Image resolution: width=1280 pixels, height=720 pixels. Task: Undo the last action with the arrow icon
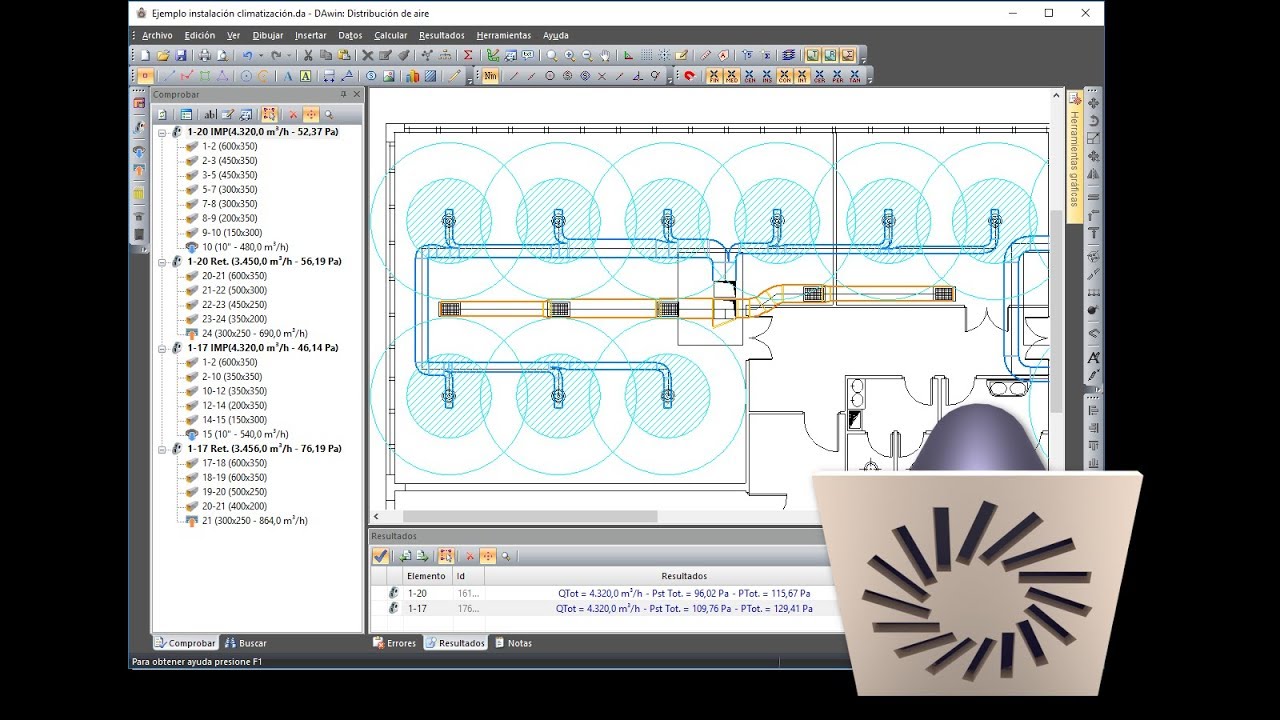point(248,56)
